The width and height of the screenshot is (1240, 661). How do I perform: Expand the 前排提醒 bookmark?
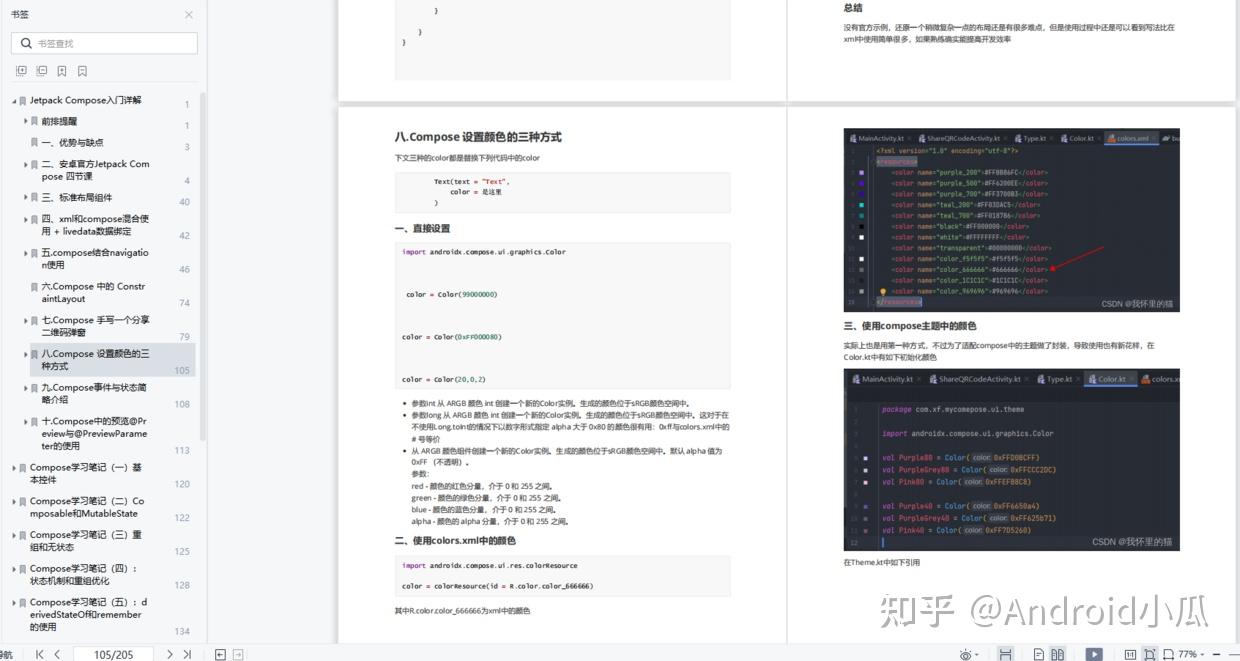pos(26,121)
